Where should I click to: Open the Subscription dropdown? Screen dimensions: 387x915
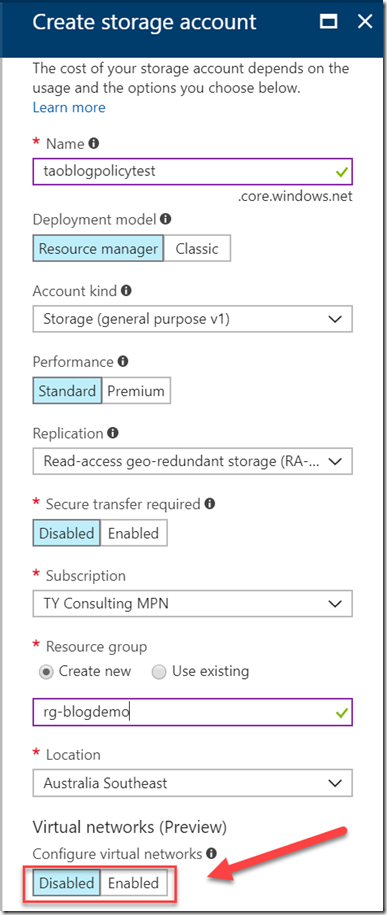click(193, 603)
